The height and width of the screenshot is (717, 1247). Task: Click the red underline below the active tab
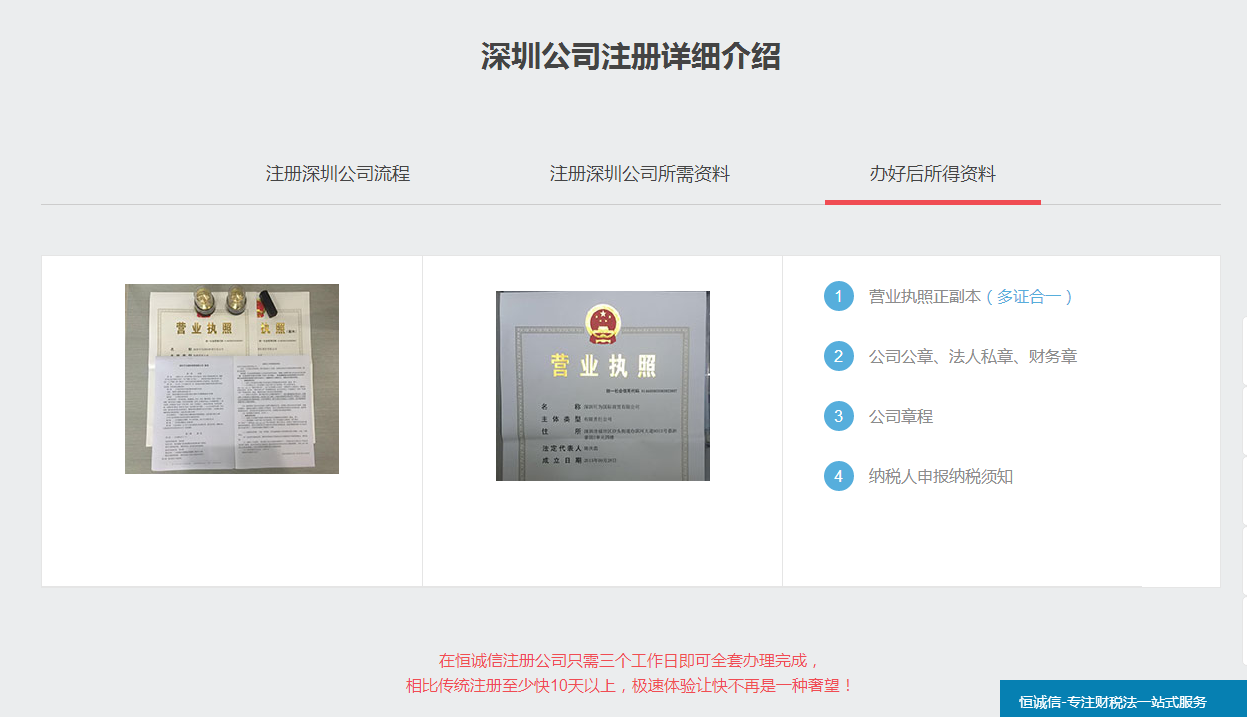[931, 199]
